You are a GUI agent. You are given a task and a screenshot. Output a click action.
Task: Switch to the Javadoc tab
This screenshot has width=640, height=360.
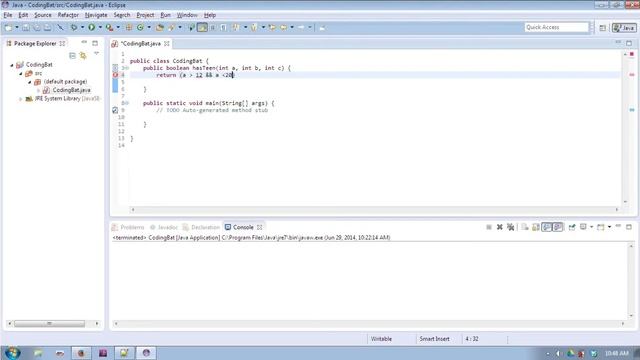(x=163, y=227)
